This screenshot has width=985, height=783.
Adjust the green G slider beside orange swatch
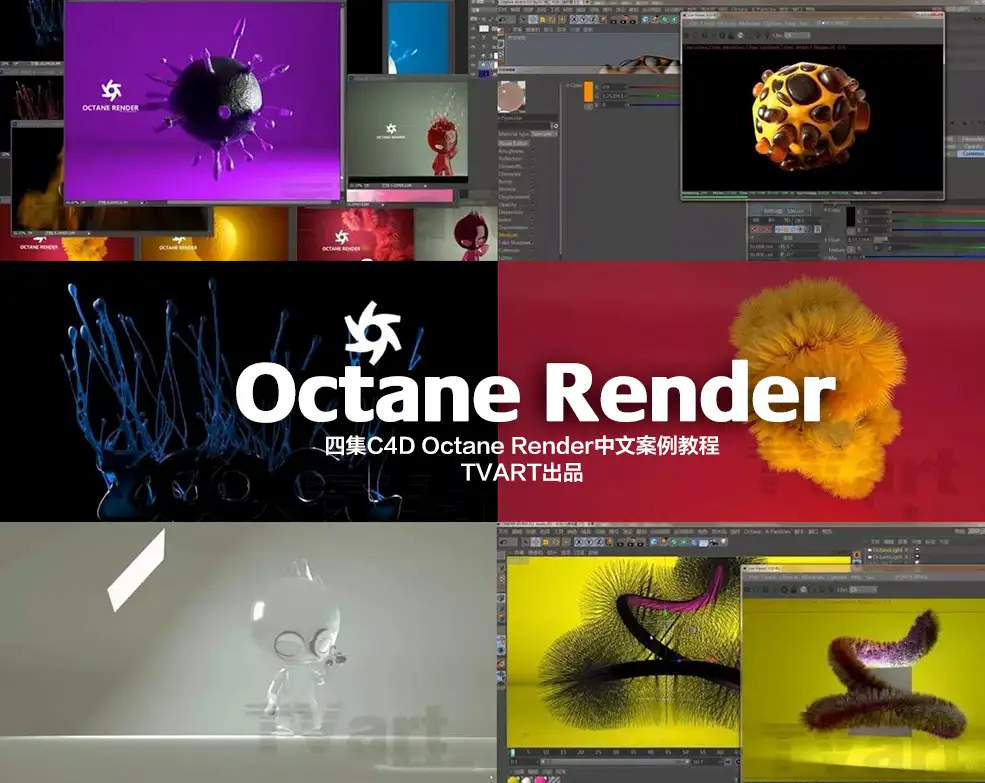655,96
